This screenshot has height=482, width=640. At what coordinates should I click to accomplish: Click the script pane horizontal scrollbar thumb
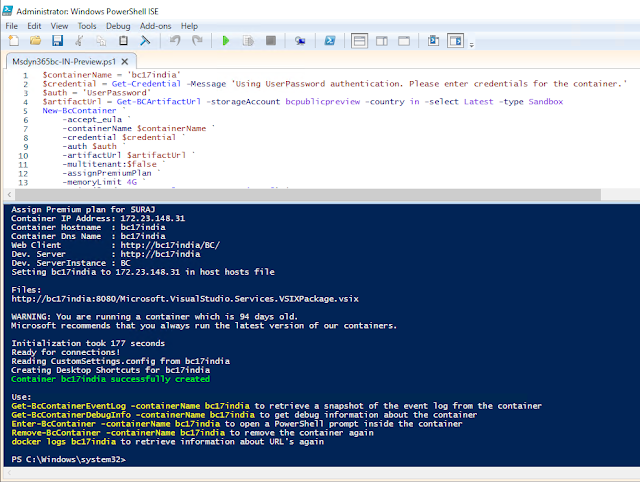click(308, 195)
